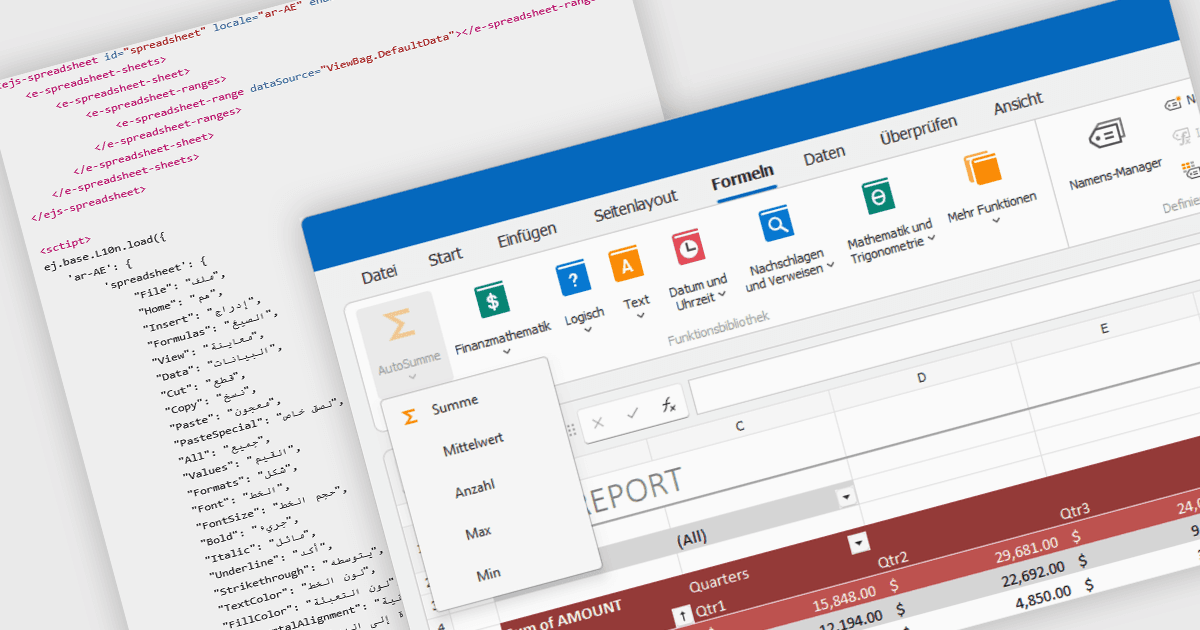The width and height of the screenshot is (1200, 630).
Task: Select the Mehr Funktionen orange icon
Action: tap(982, 168)
